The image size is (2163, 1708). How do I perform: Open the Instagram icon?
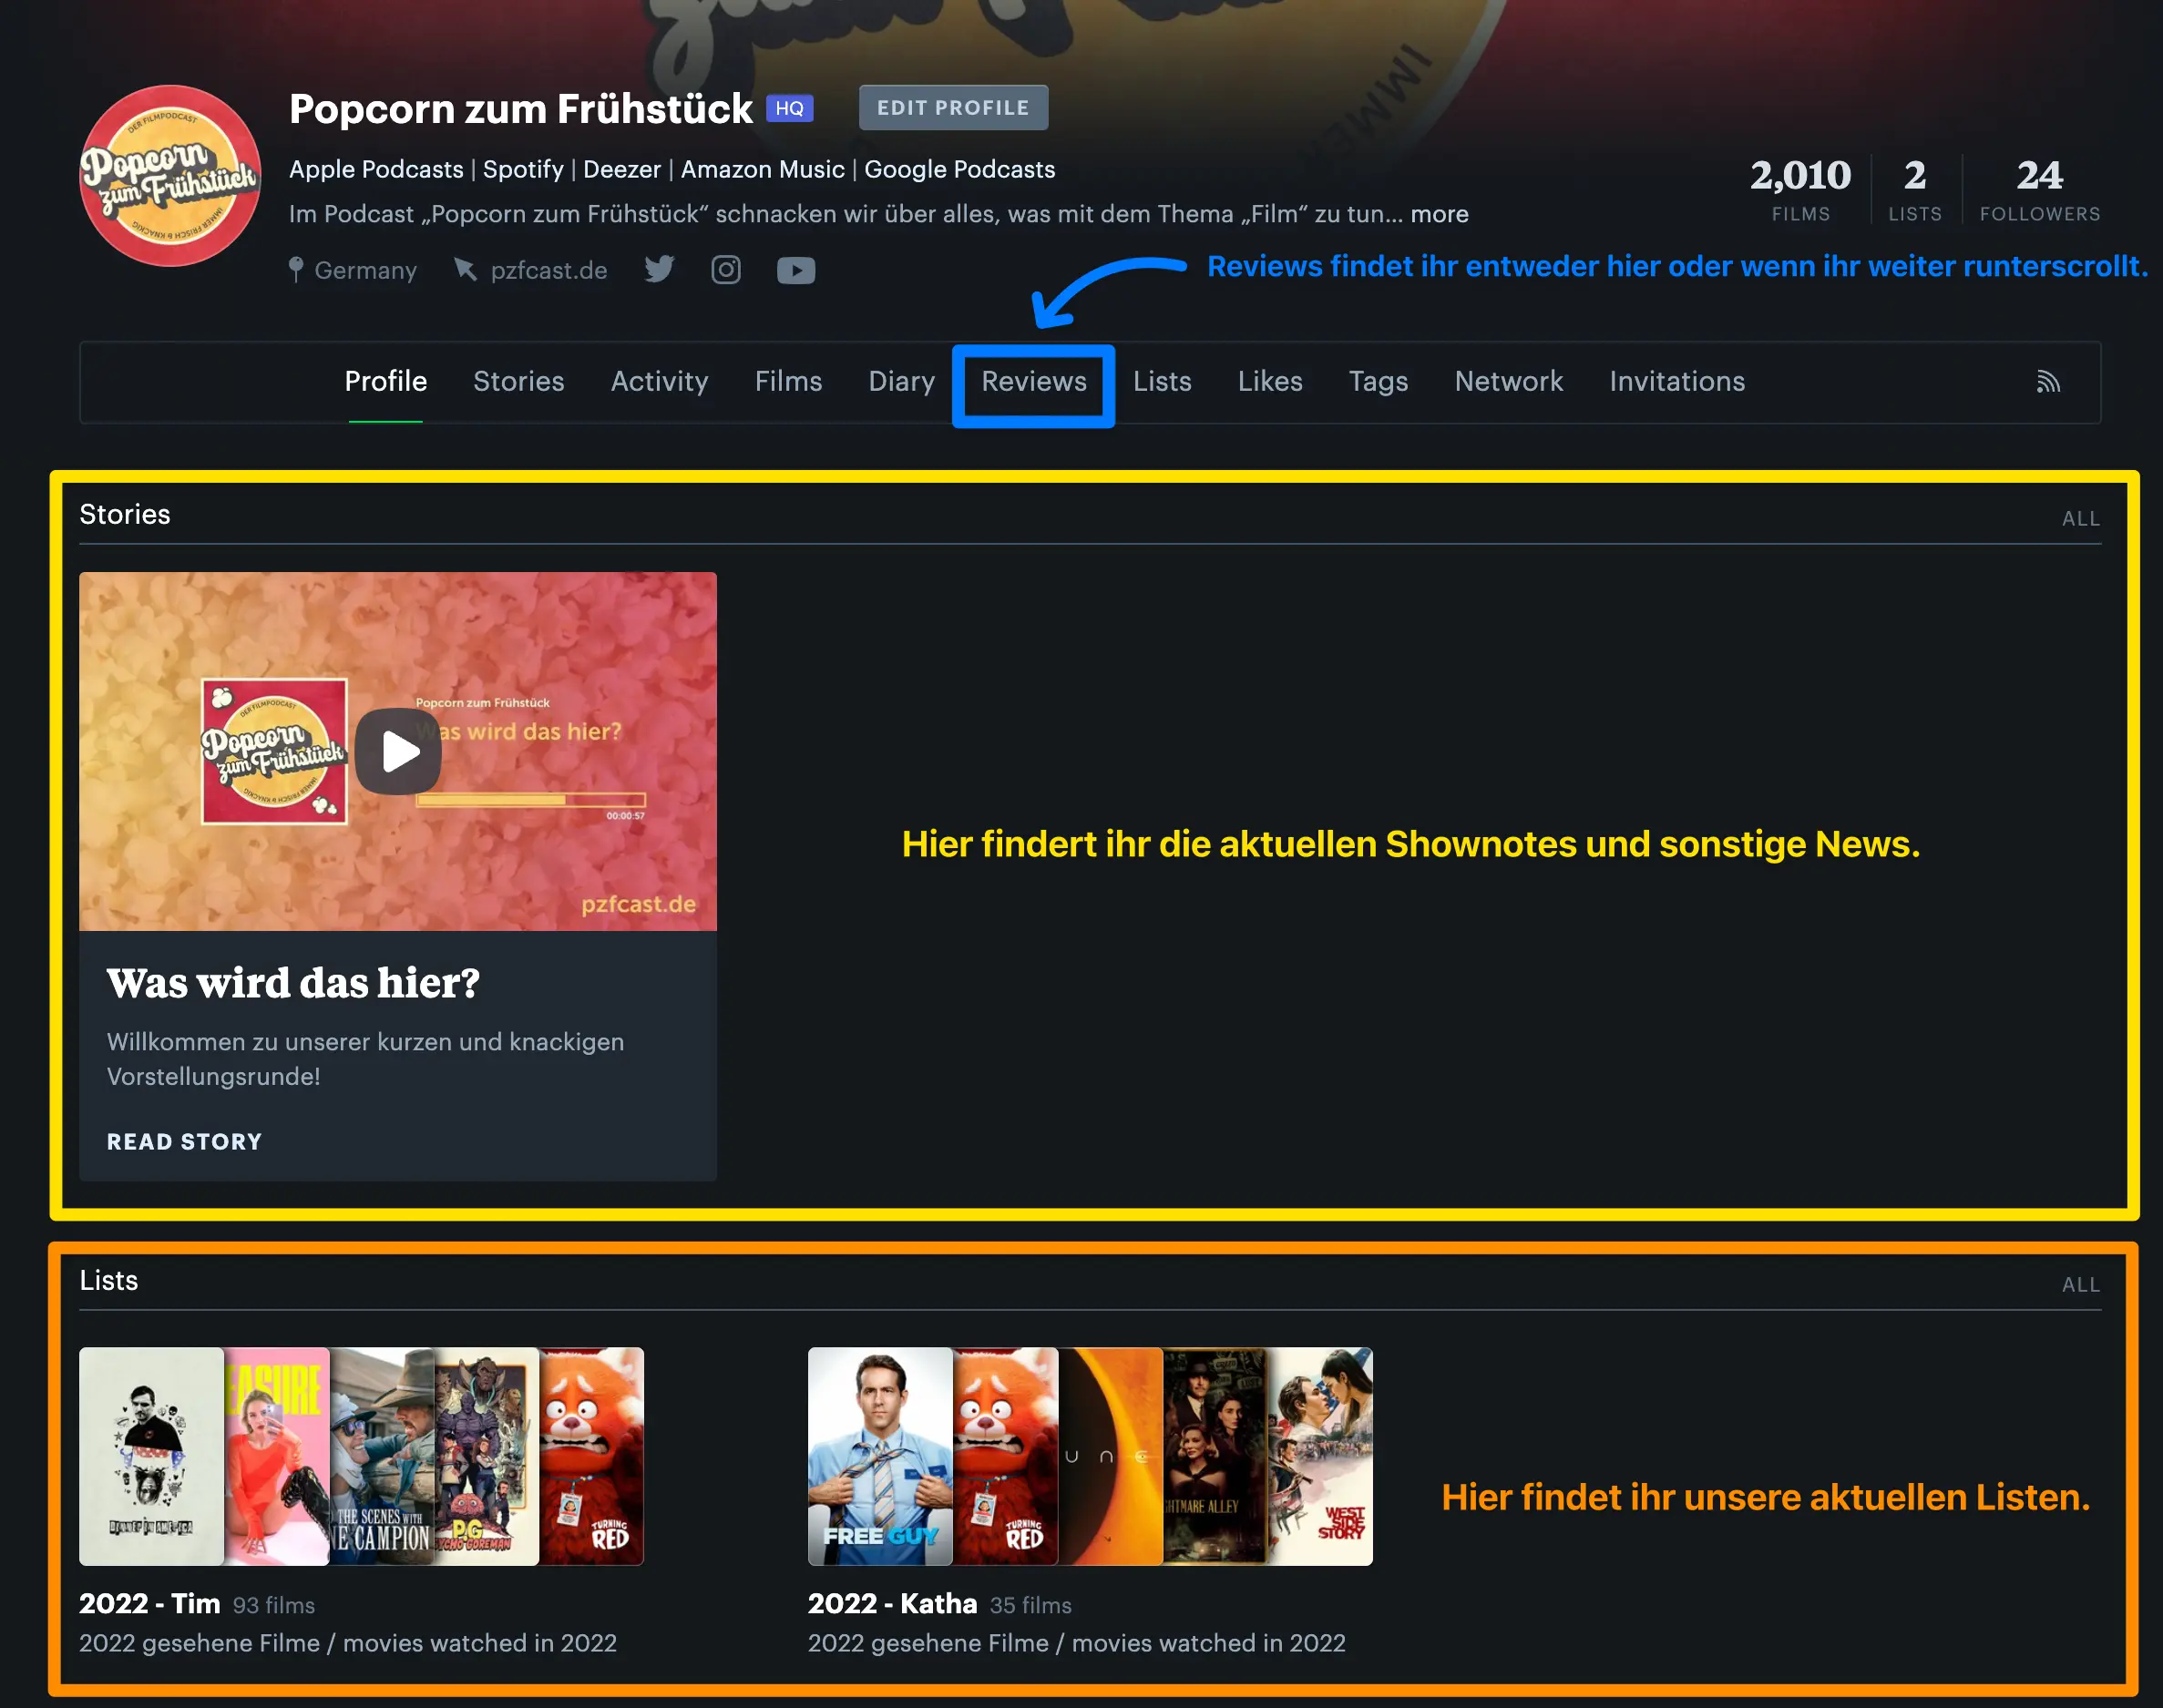[x=725, y=269]
